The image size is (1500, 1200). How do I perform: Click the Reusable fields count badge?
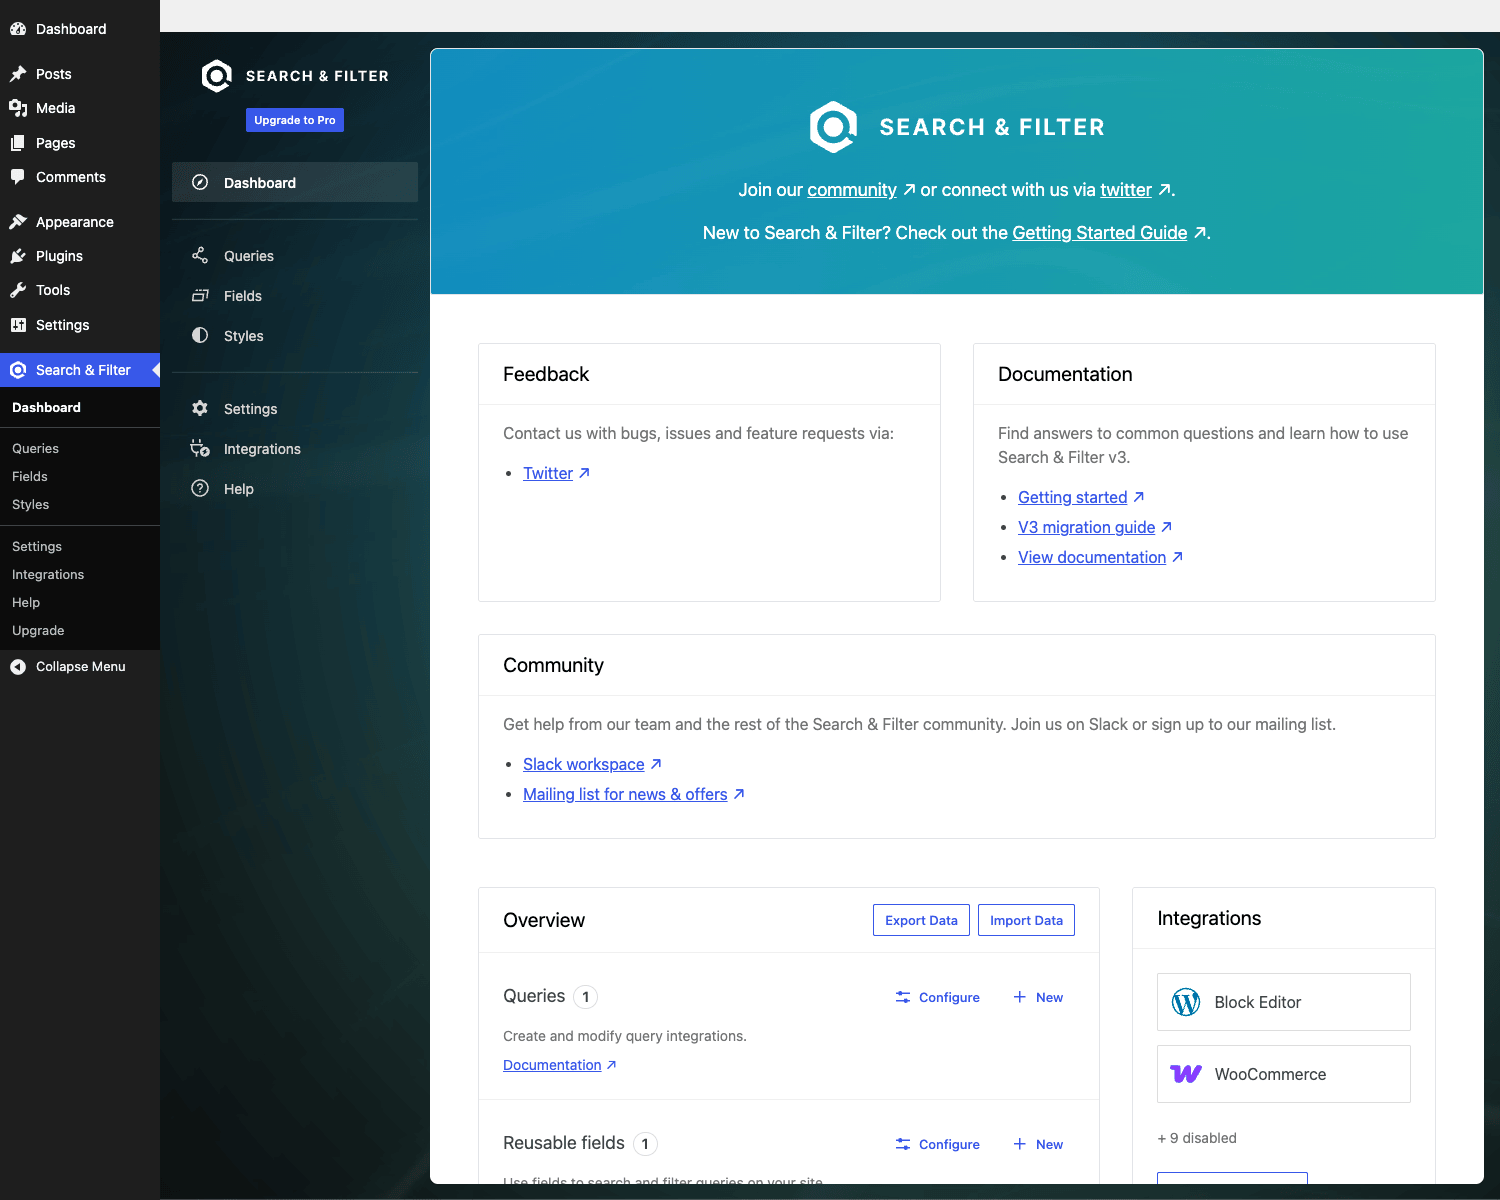pyautogui.click(x=645, y=1144)
